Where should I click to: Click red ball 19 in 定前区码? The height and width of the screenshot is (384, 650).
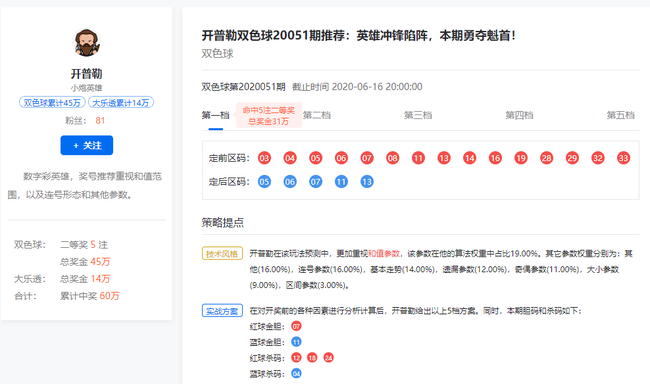coord(521,158)
